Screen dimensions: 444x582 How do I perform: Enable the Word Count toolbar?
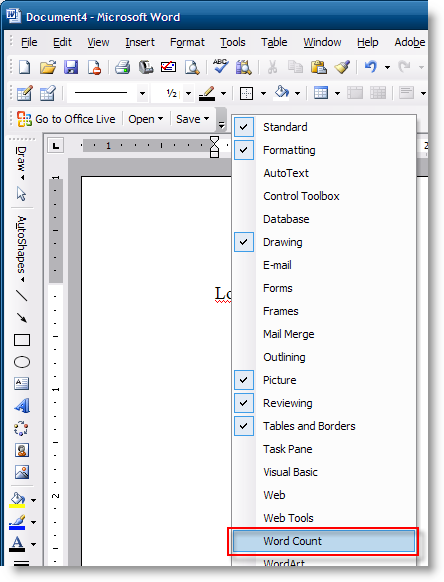pyautogui.click(x=324, y=541)
